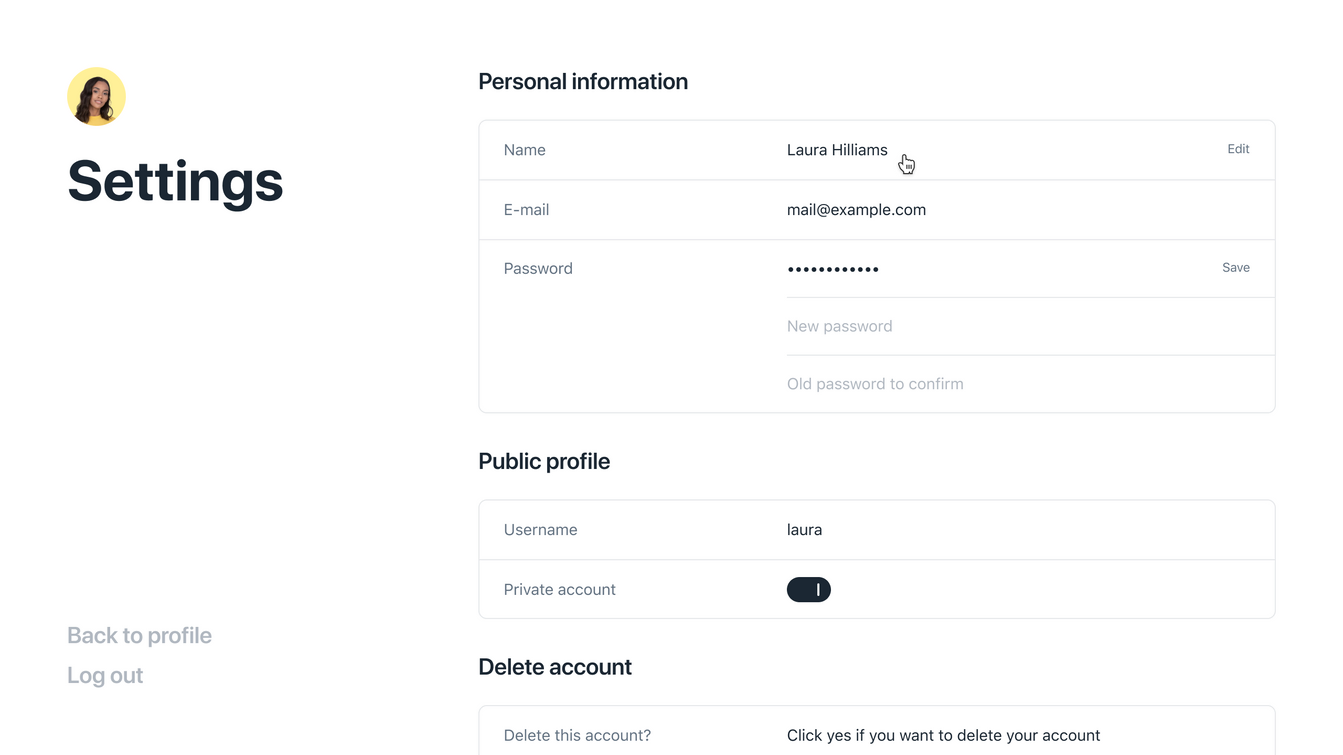This screenshot has height=755, width=1343.
Task: Click the New password field
Action: (x=1030, y=326)
